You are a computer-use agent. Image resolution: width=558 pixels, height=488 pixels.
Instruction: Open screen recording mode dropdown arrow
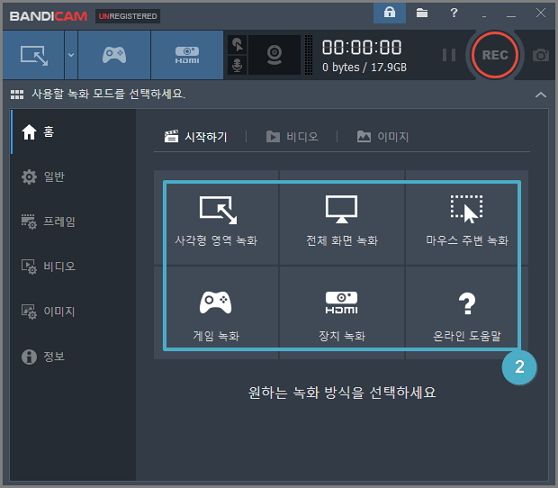[71, 55]
